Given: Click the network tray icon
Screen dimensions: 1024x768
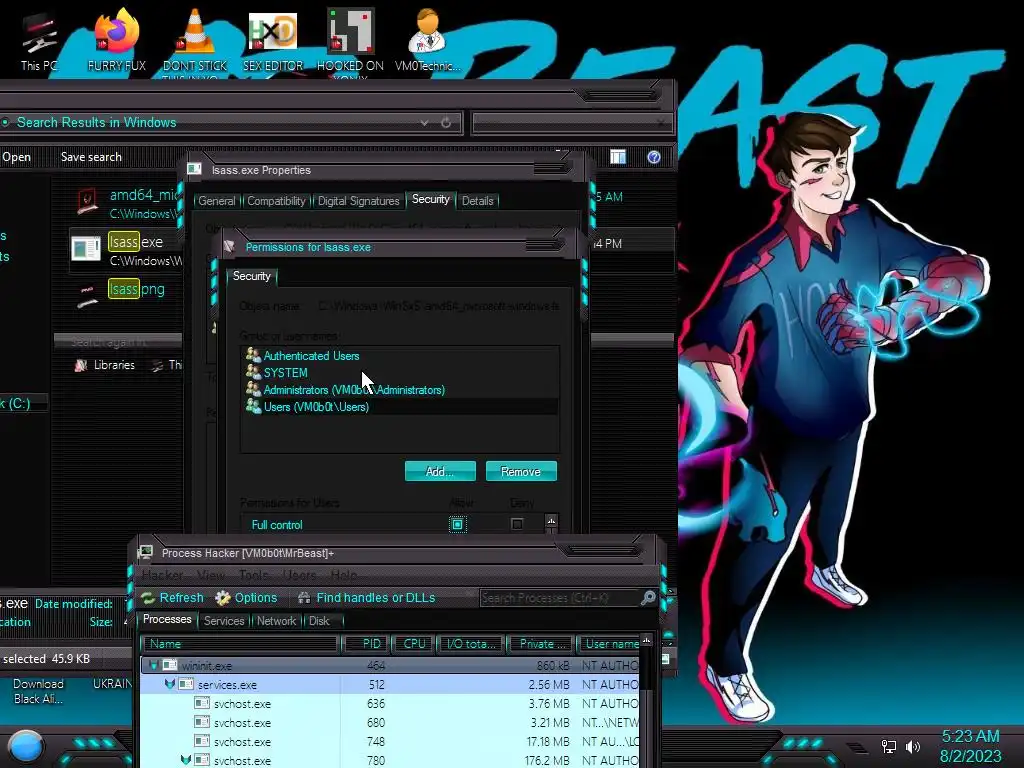Looking at the screenshot, I should 888,746.
